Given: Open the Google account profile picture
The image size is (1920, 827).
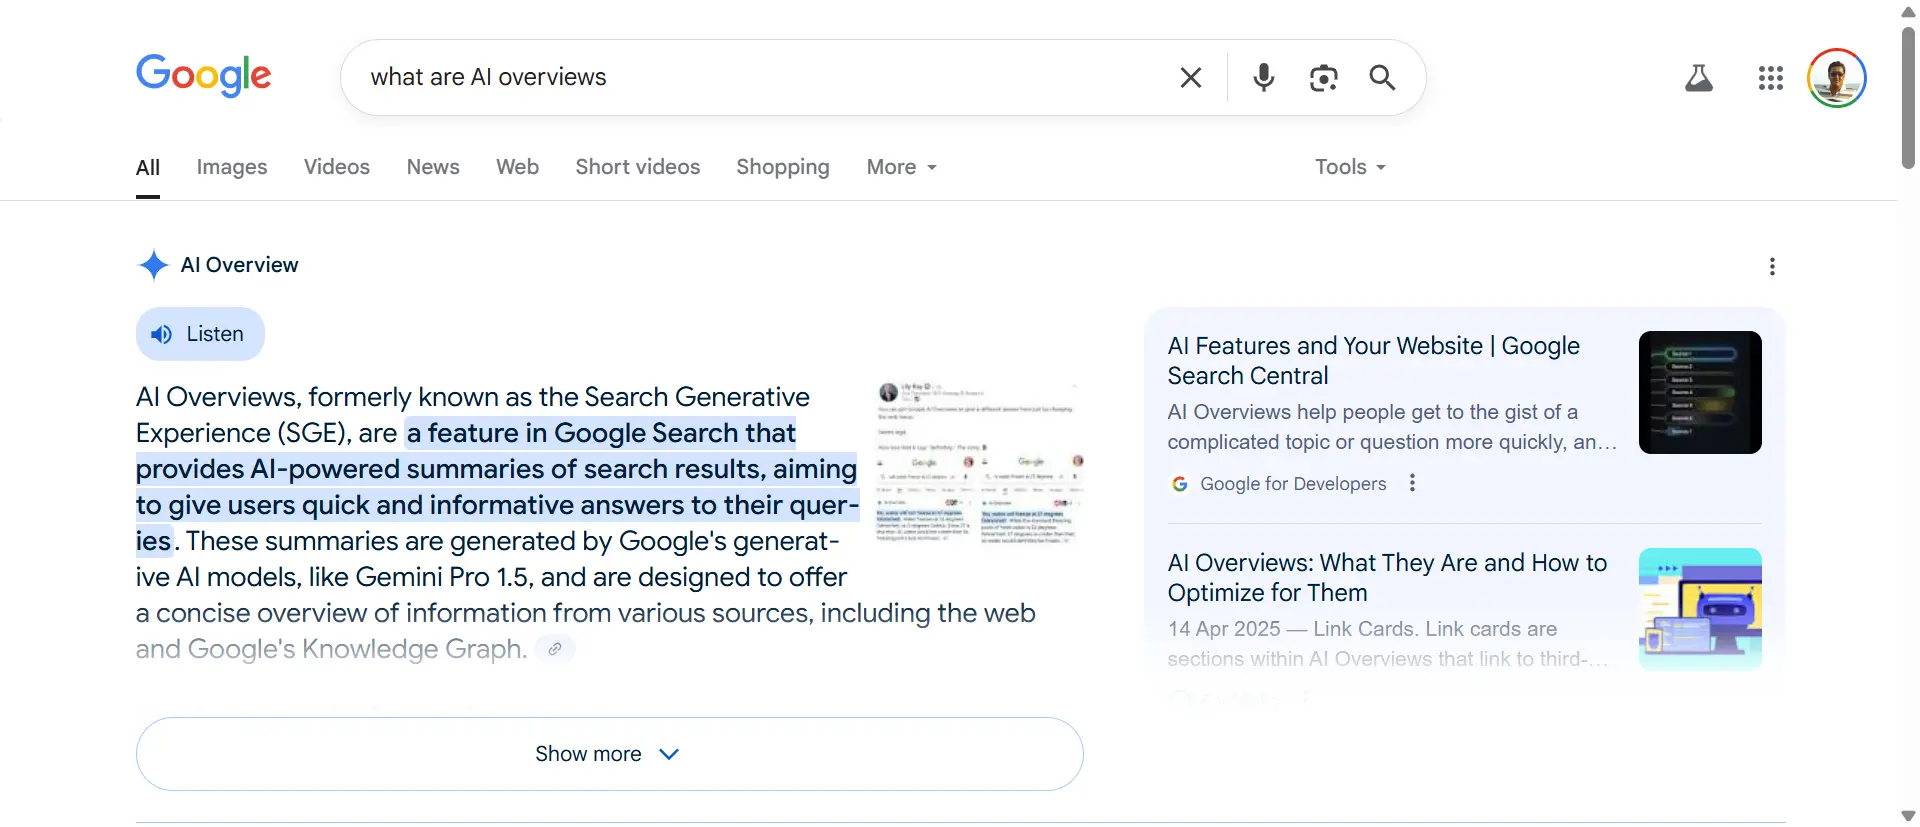Looking at the screenshot, I should point(1836,78).
